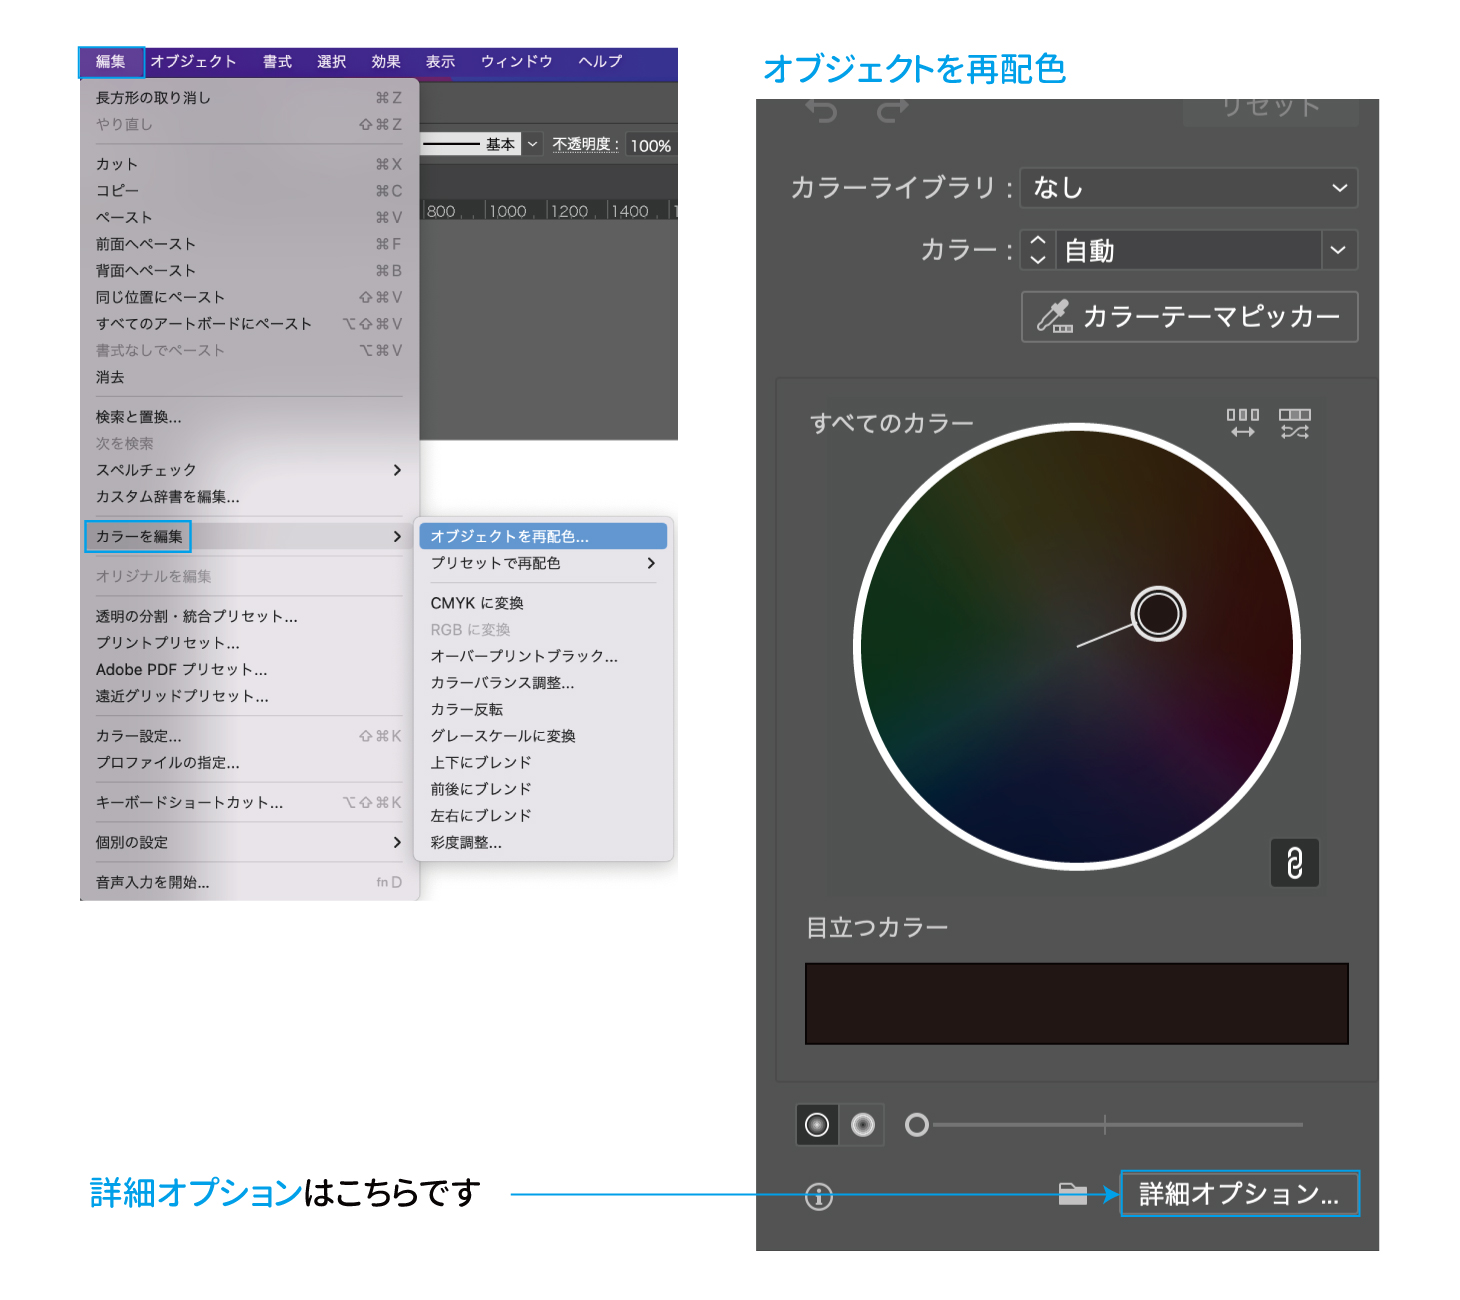The width and height of the screenshot is (1460, 1300).
Task: Open the 効果 menu
Action: [386, 62]
